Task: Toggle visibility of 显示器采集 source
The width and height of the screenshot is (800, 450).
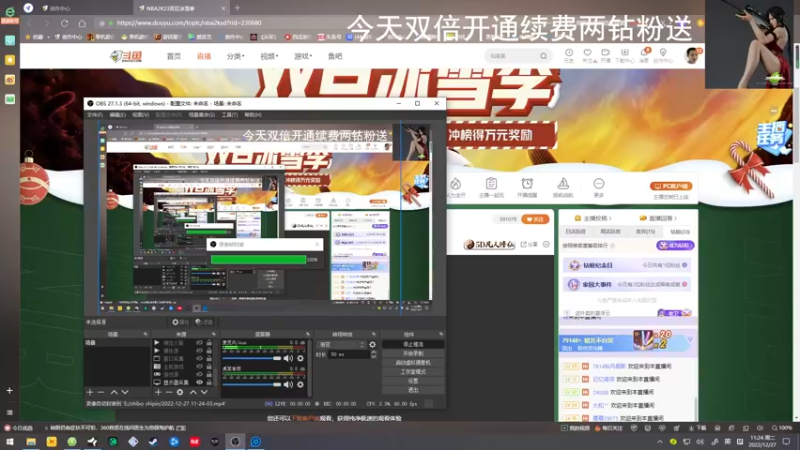Action: [199, 382]
